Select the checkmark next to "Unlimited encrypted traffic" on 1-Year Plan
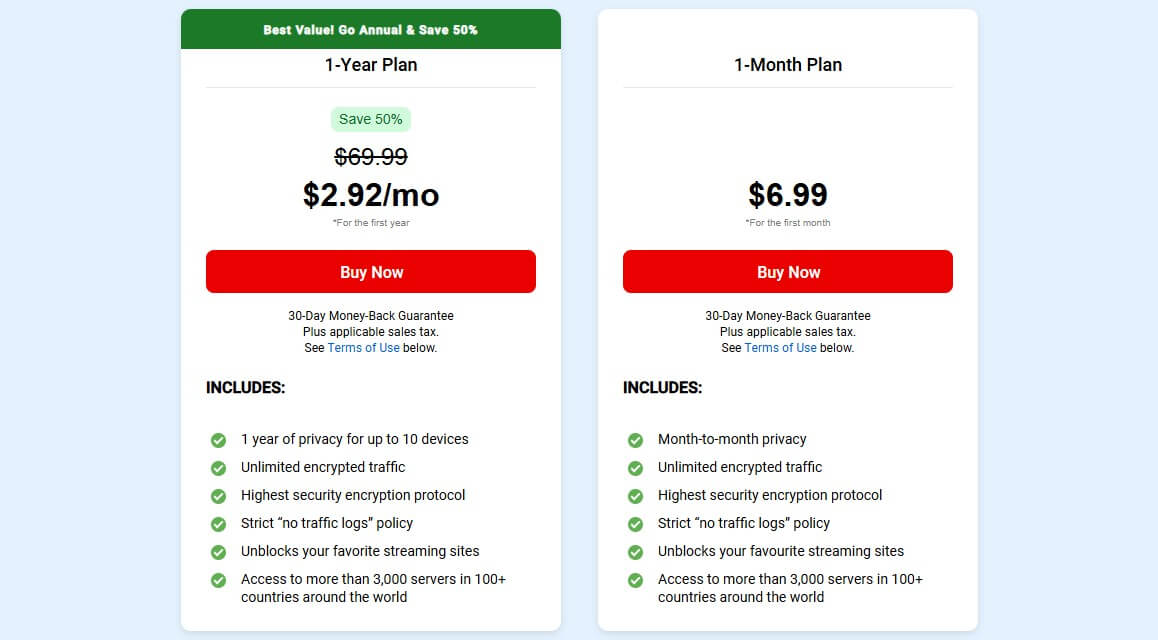Image resolution: width=1158 pixels, height=640 pixels. [219, 467]
